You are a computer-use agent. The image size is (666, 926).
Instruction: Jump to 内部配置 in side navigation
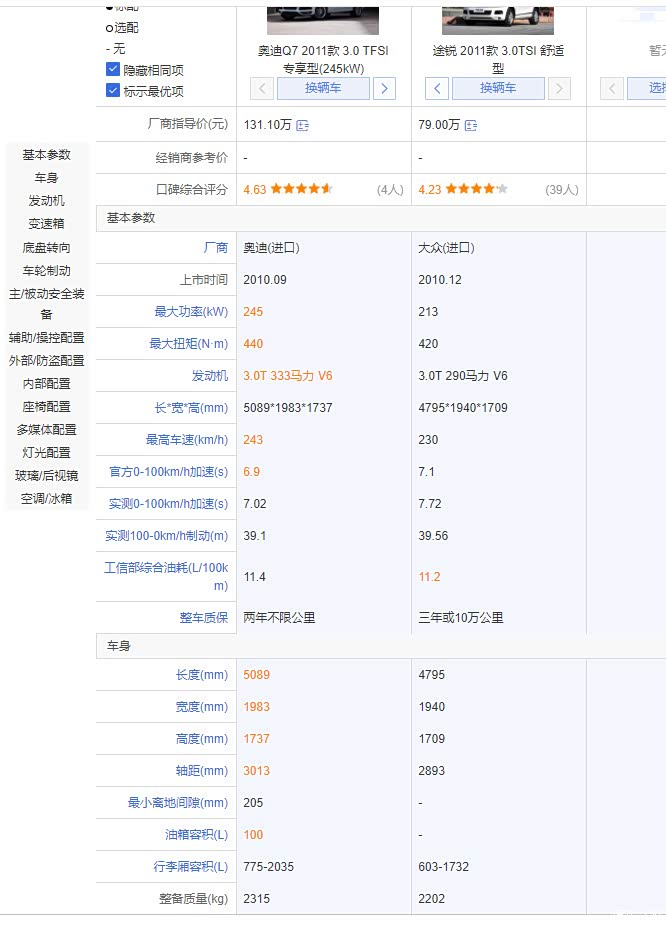click(x=47, y=384)
